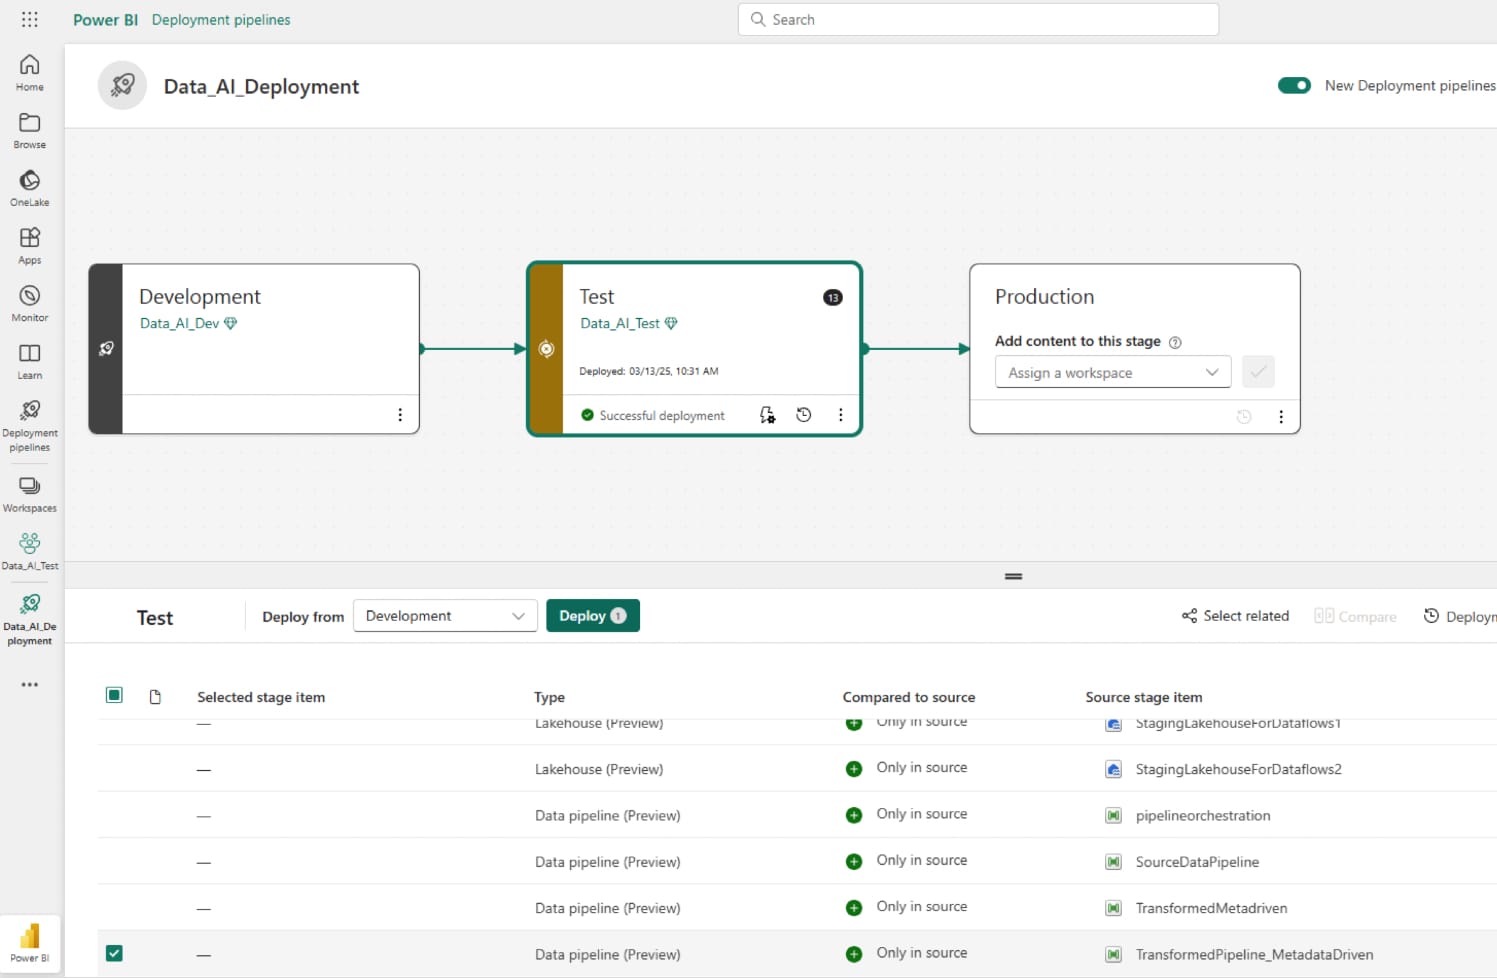Open Learn in the sidebar
This screenshot has height=978, width=1497.
(x=30, y=362)
